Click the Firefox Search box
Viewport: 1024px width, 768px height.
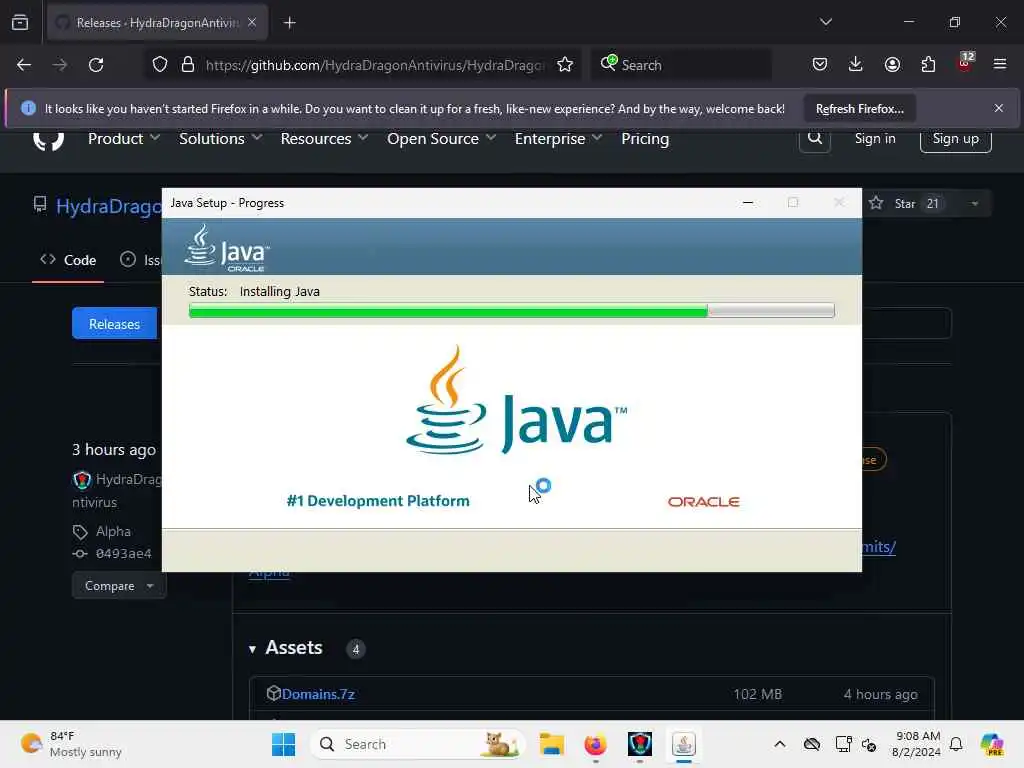click(681, 65)
